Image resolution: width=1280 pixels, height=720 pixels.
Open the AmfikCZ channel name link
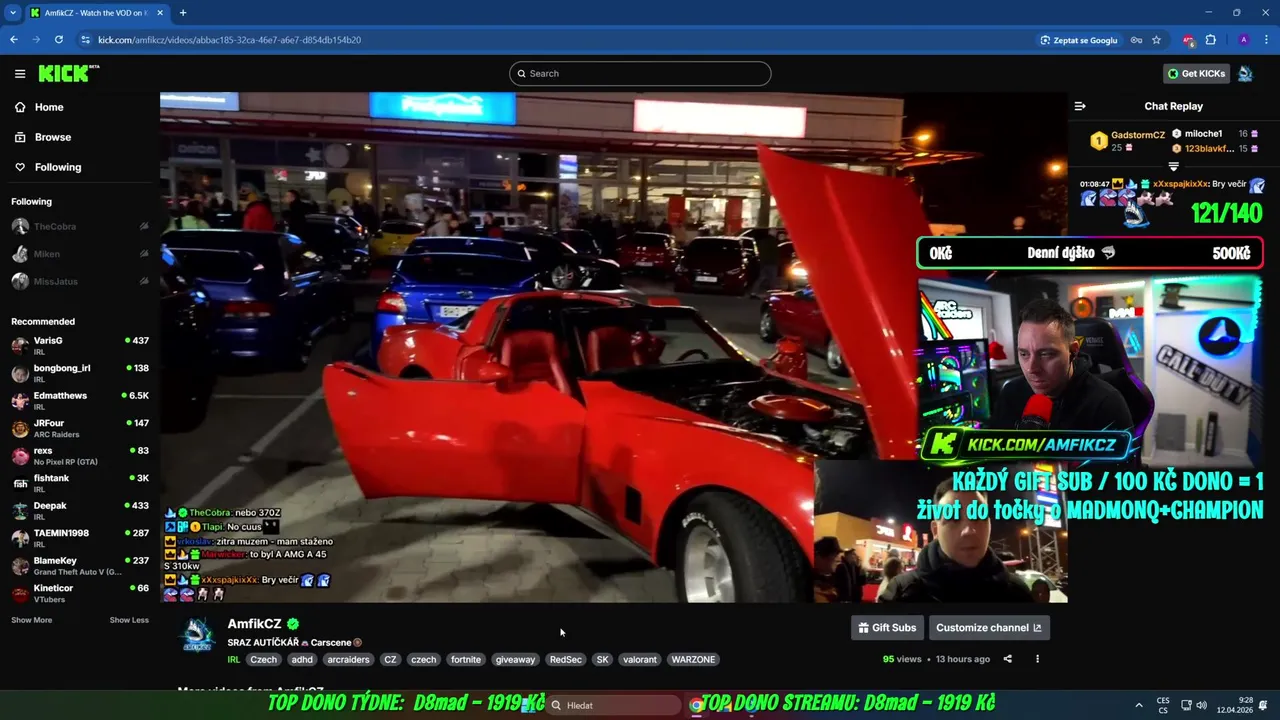point(254,624)
